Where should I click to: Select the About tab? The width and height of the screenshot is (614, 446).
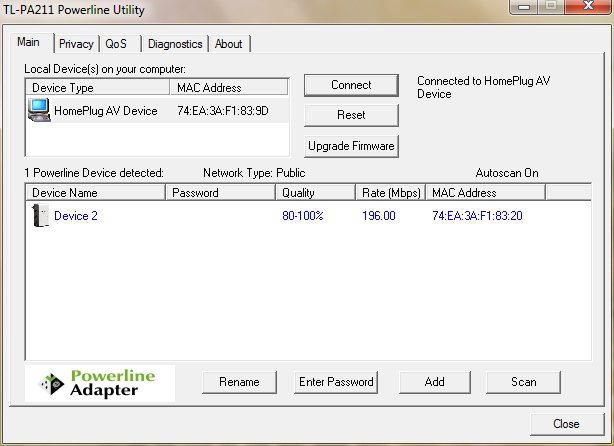point(229,44)
